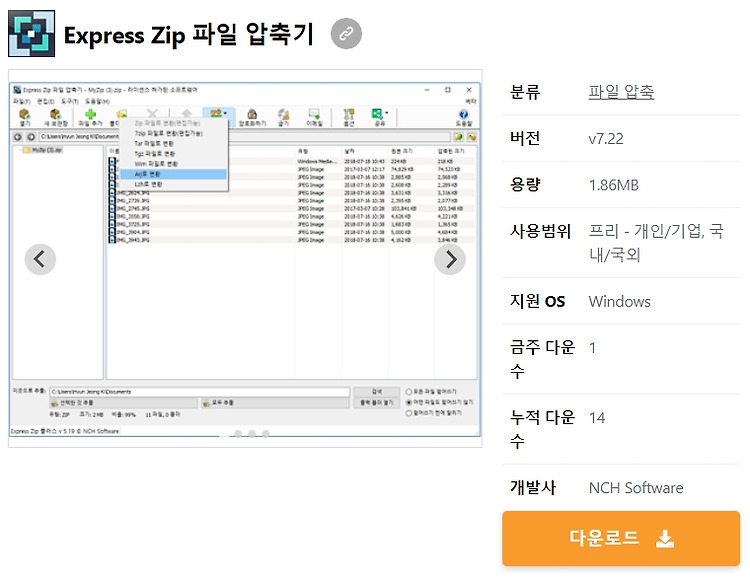The width and height of the screenshot is (750, 583).
Task: Click the 금주 다운 수 label
Action: tap(542, 359)
